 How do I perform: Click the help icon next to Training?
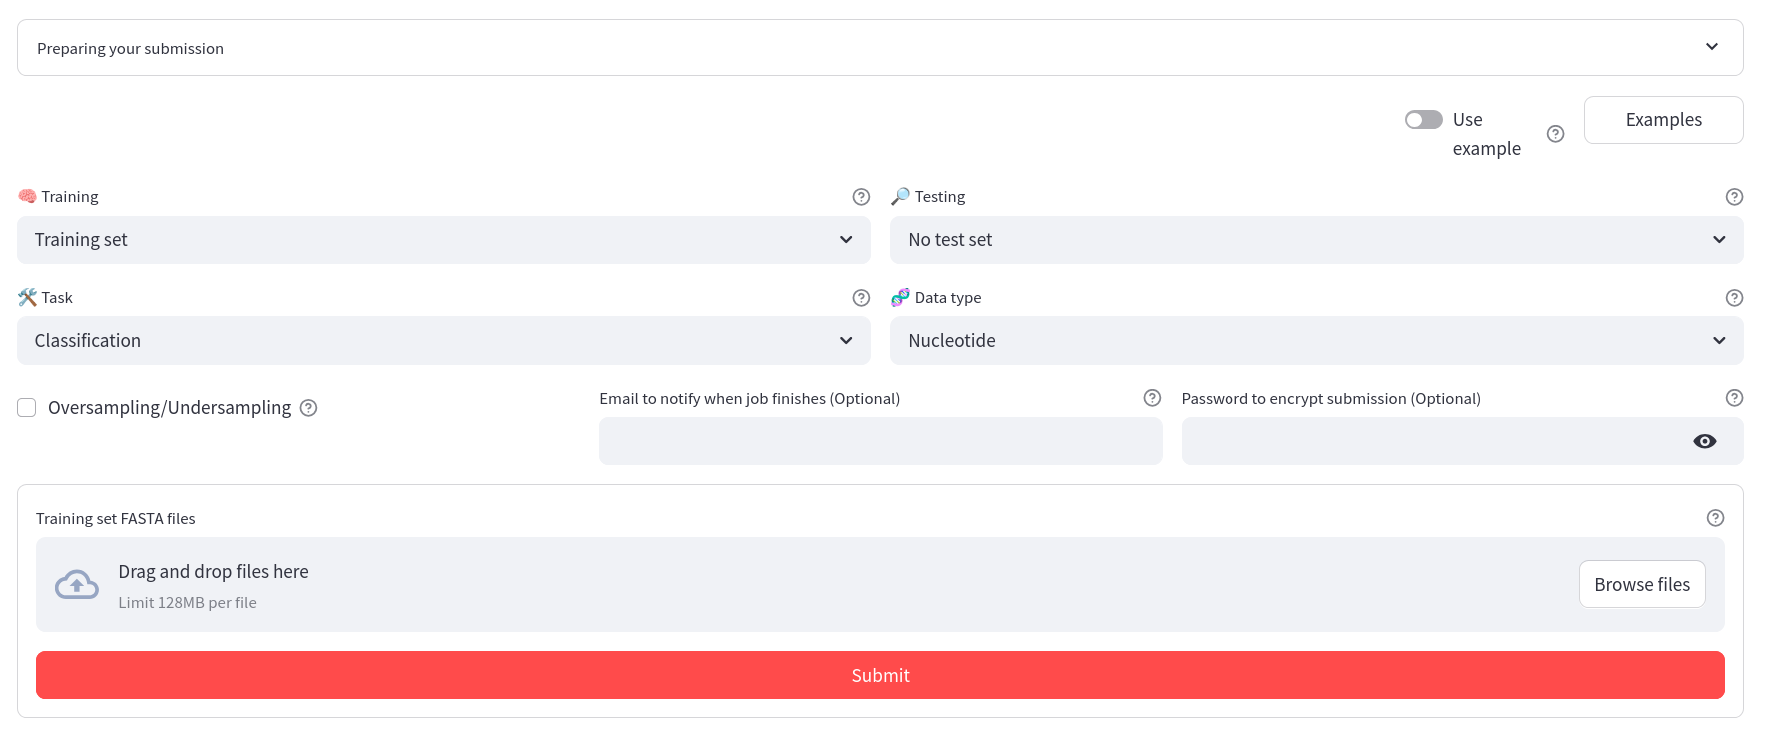[x=861, y=197]
